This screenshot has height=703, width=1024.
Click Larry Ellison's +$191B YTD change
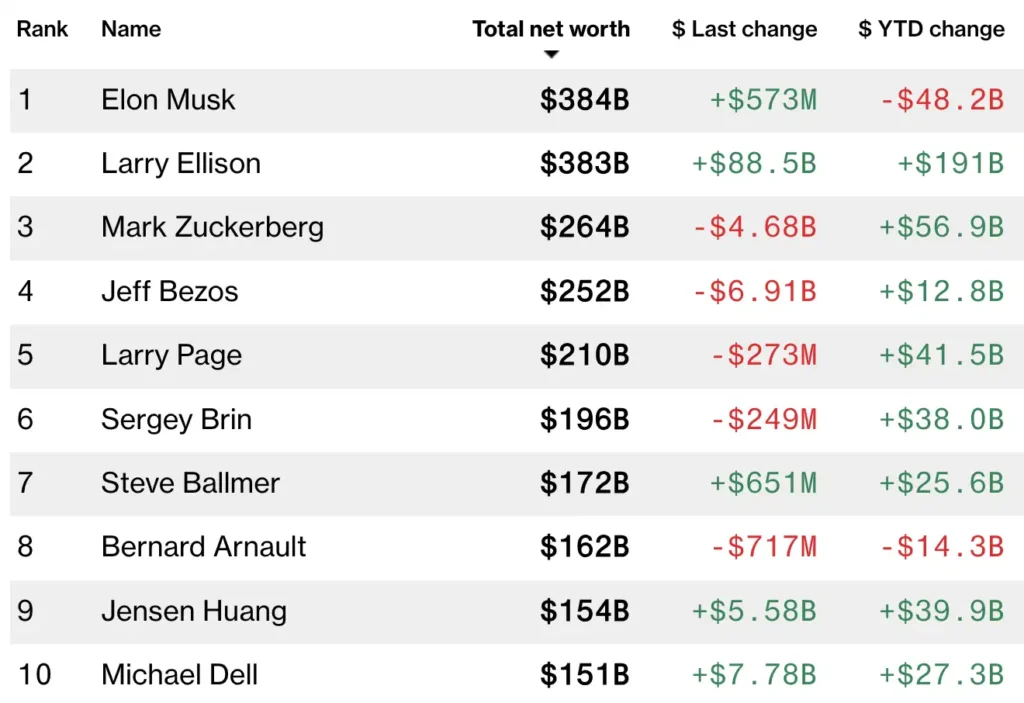pos(950,164)
